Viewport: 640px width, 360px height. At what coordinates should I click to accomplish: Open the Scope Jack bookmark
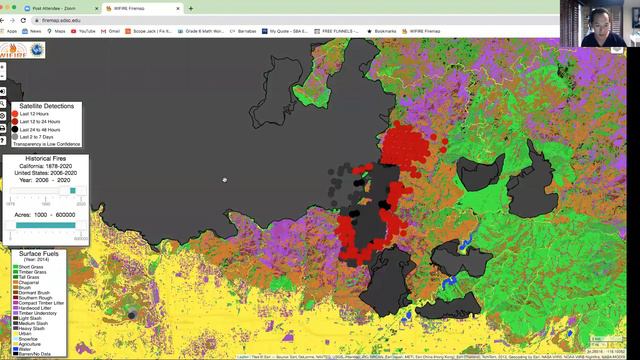pyautogui.click(x=149, y=31)
